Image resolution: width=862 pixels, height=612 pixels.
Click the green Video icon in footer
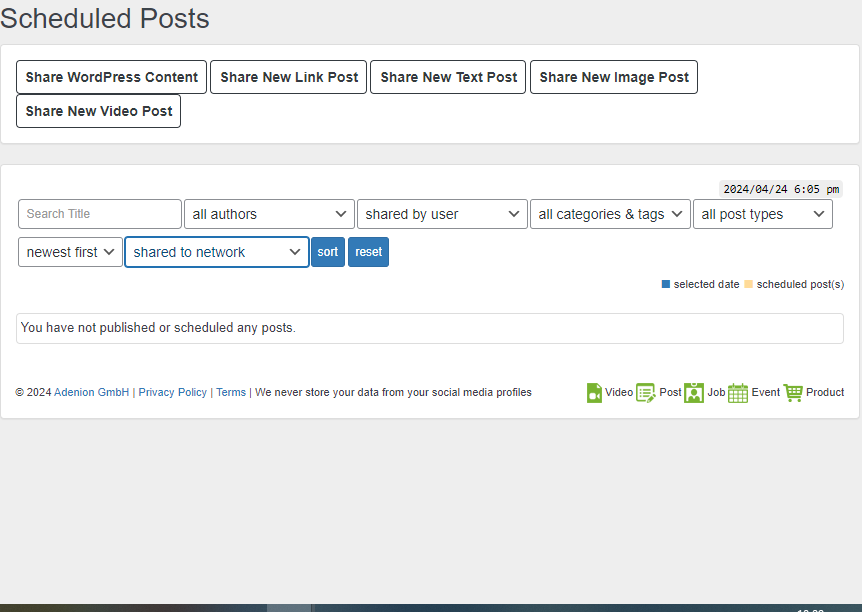[x=594, y=393]
